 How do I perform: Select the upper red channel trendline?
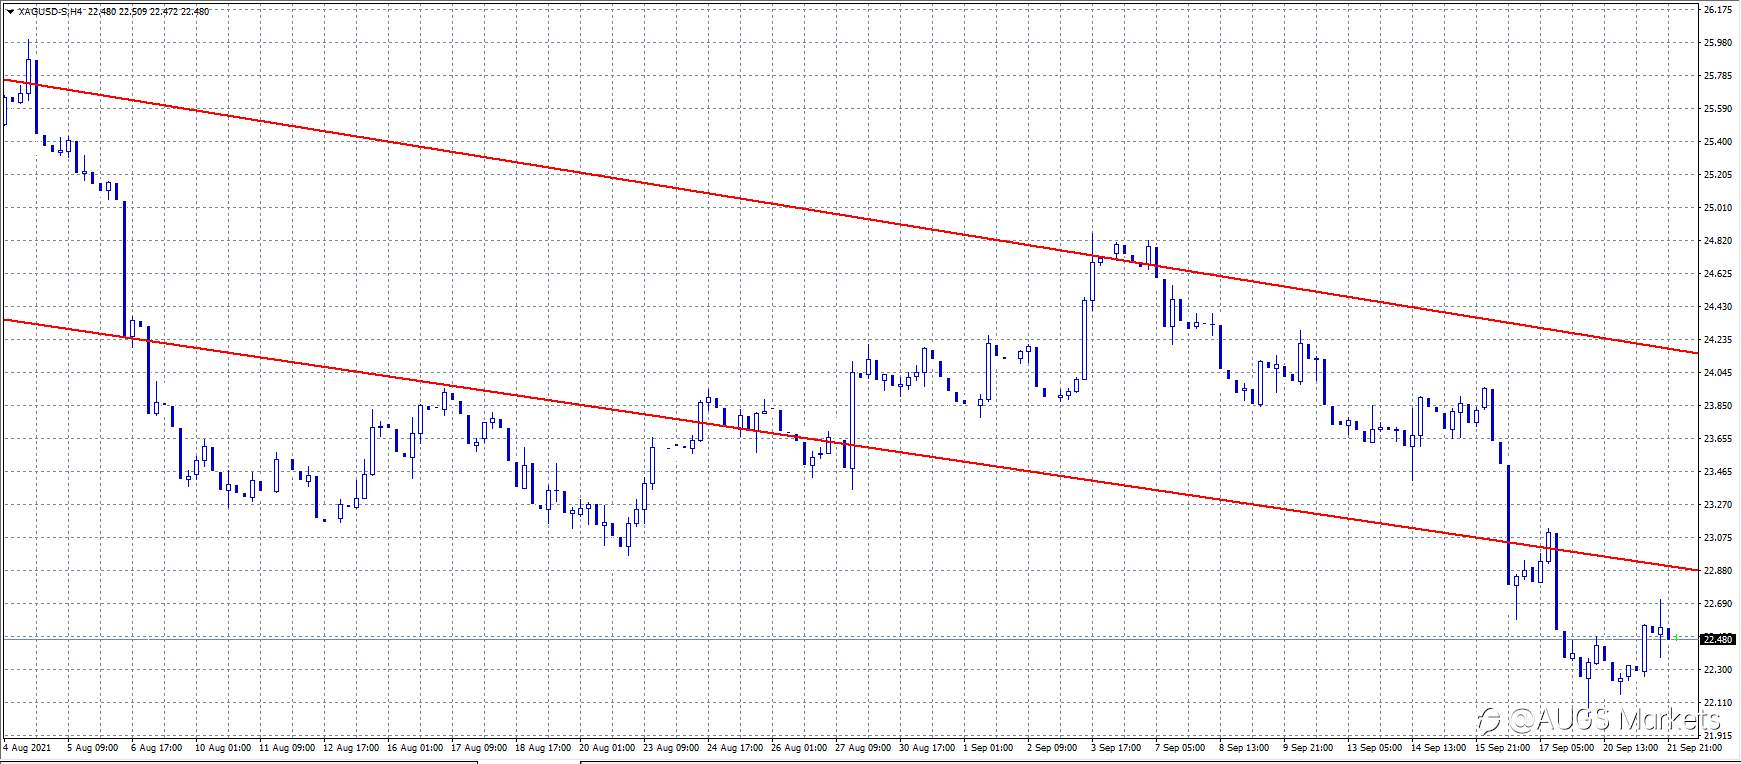click(850, 215)
